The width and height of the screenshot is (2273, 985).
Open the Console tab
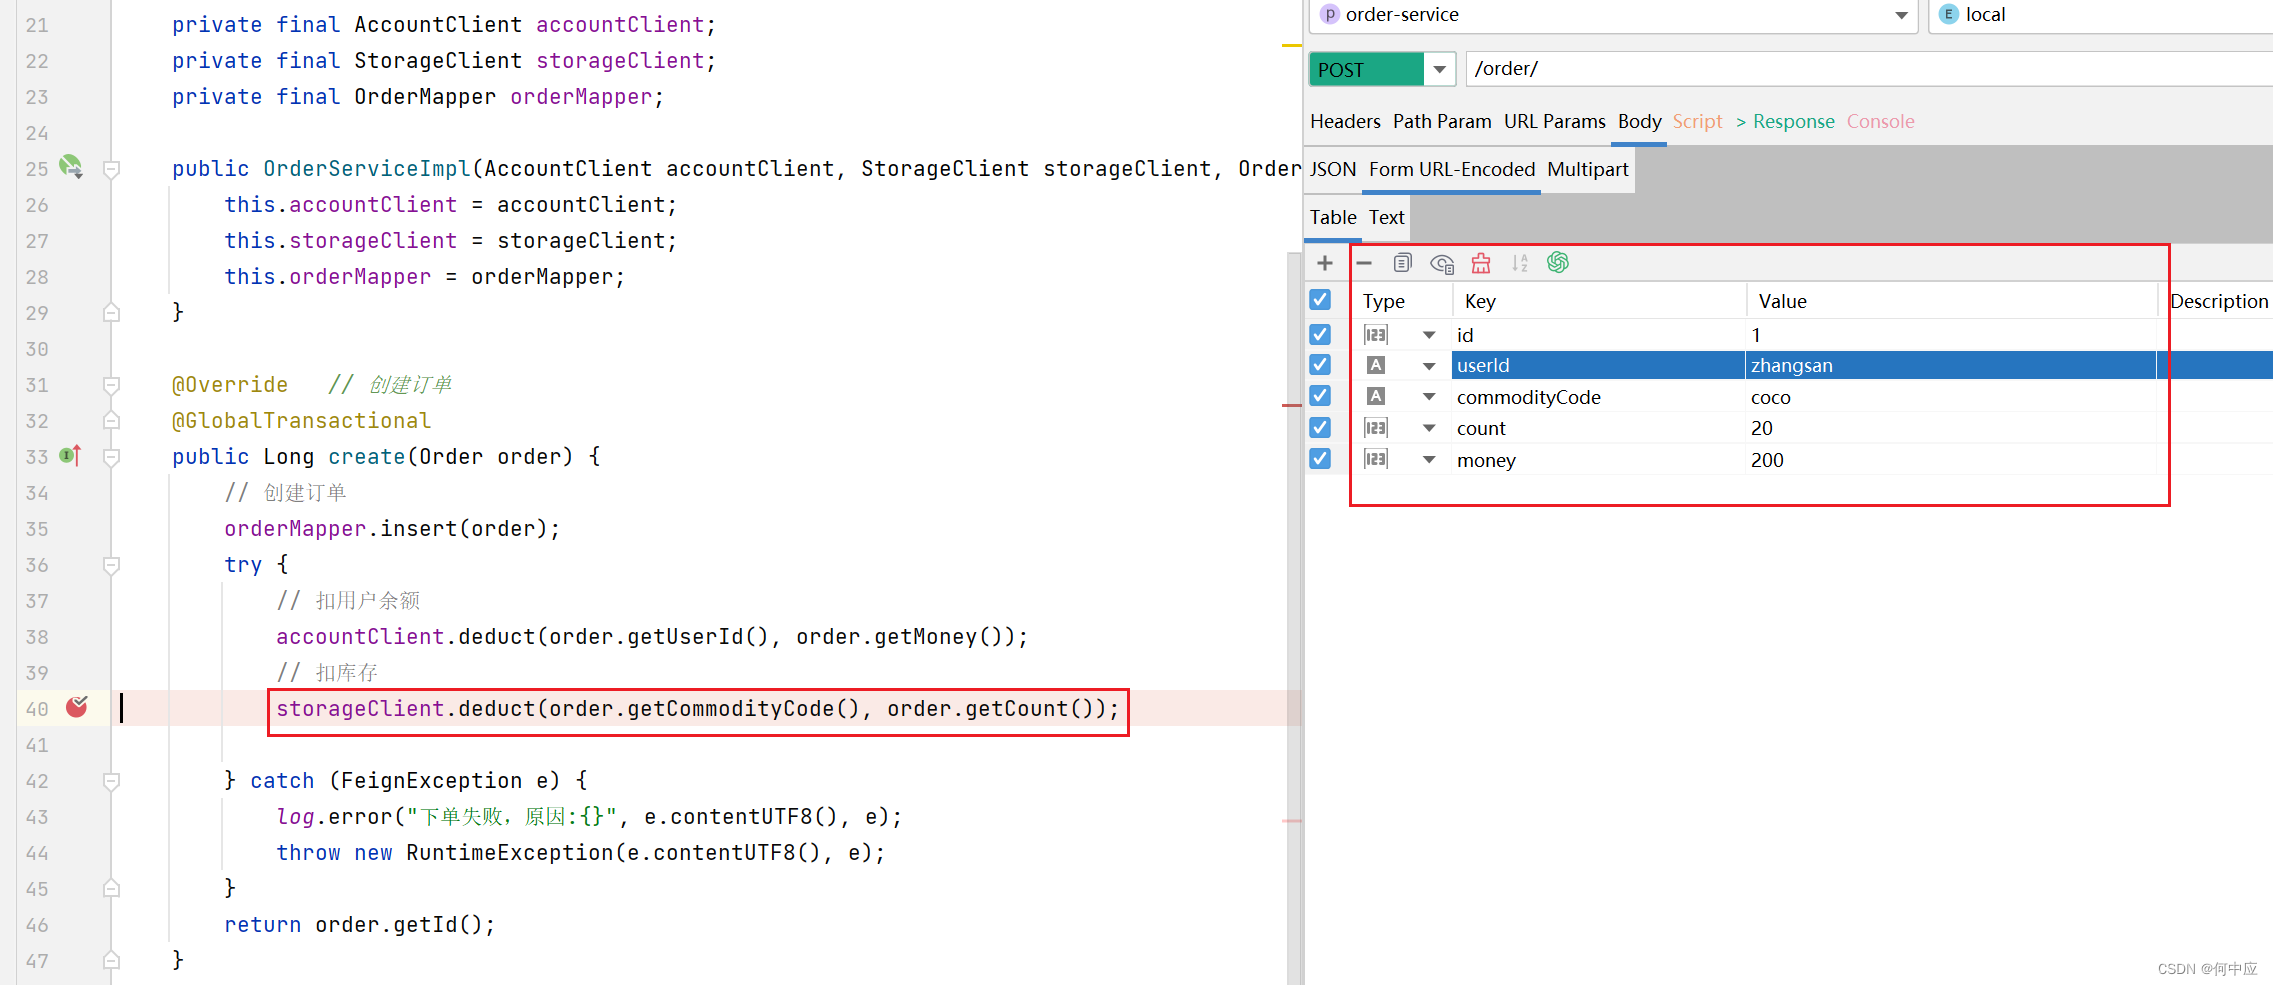1880,121
